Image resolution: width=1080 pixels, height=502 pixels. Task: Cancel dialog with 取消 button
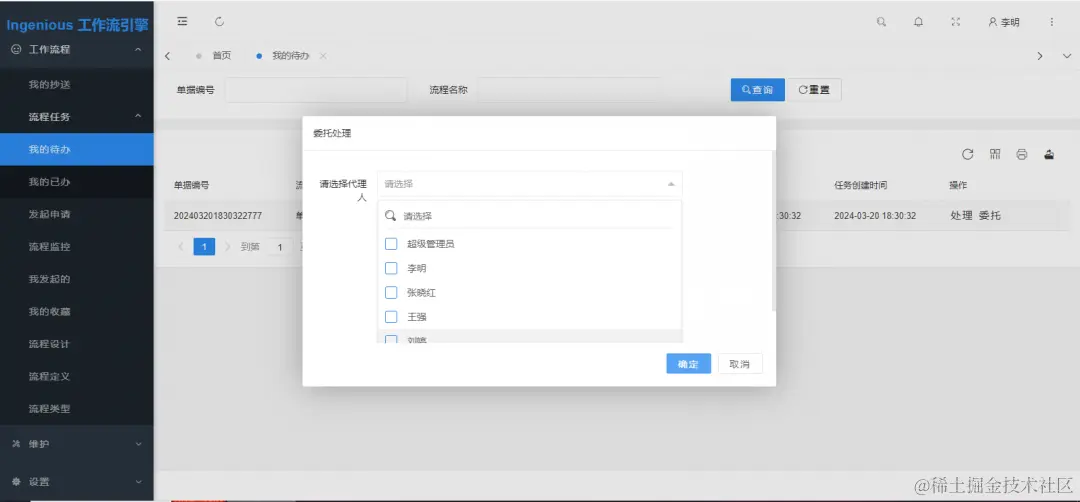[x=740, y=364]
